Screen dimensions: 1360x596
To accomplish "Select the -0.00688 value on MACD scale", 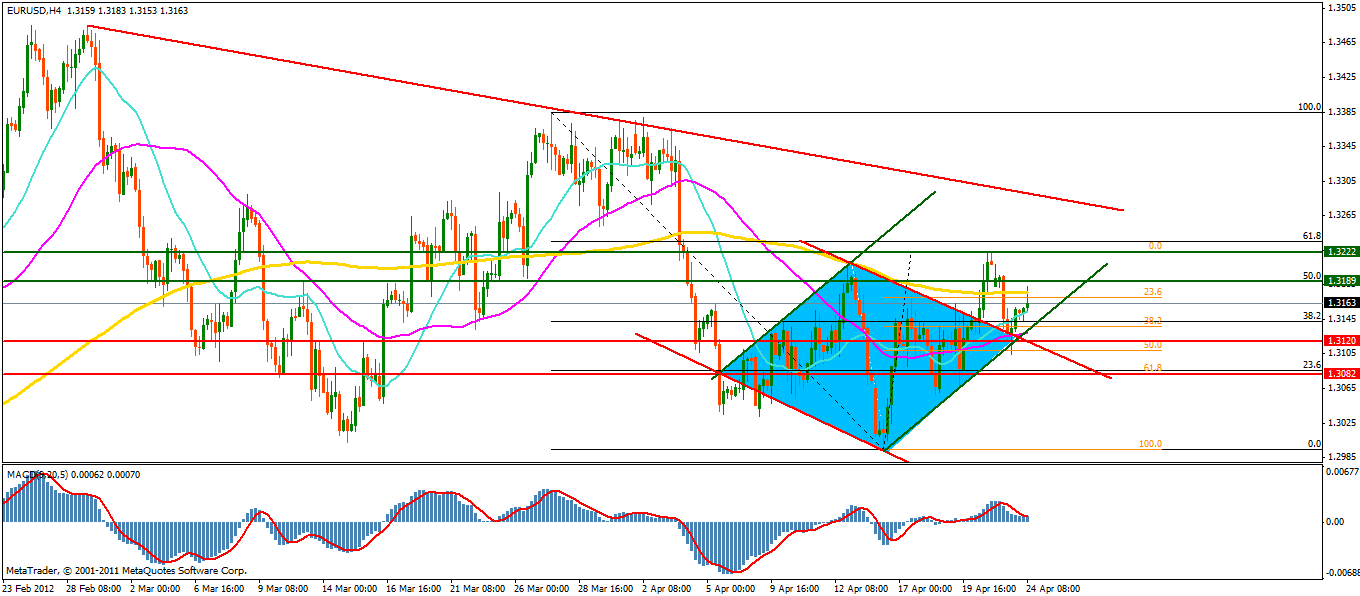I will click(1339, 574).
